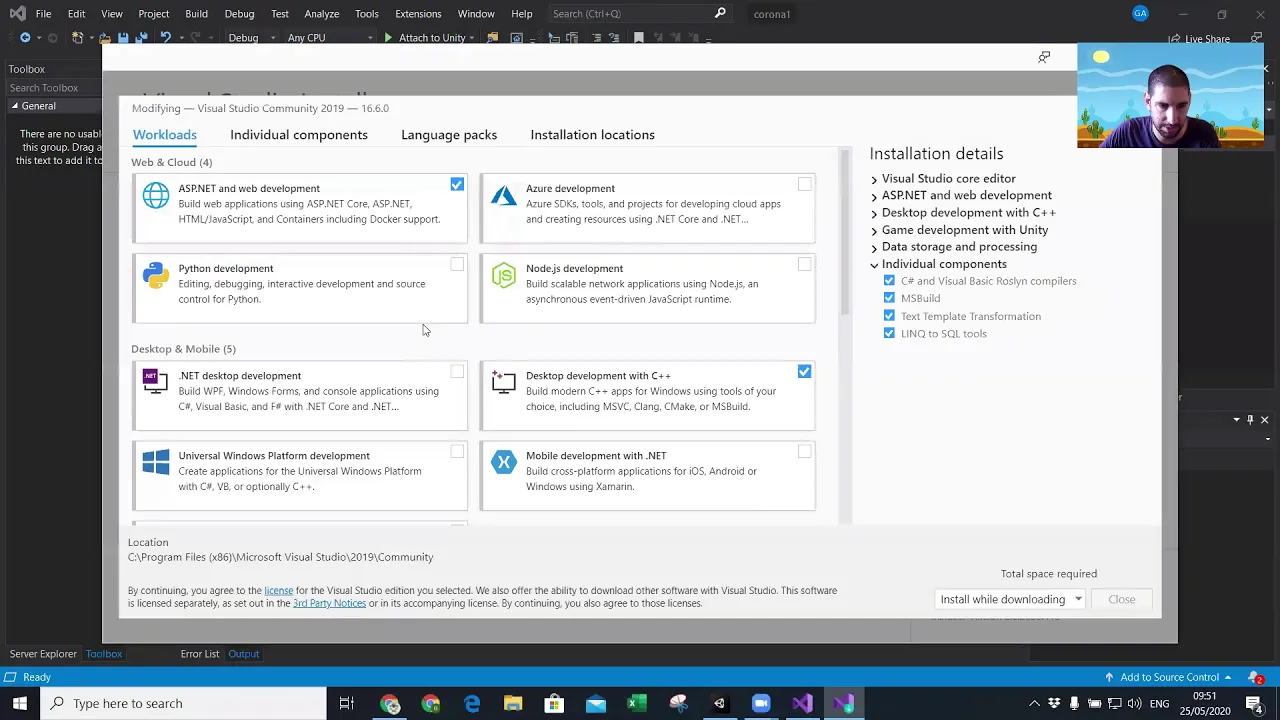The image size is (1280, 720).
Task: Check the .NET desktop development workload
Action: tap(457, 372)
